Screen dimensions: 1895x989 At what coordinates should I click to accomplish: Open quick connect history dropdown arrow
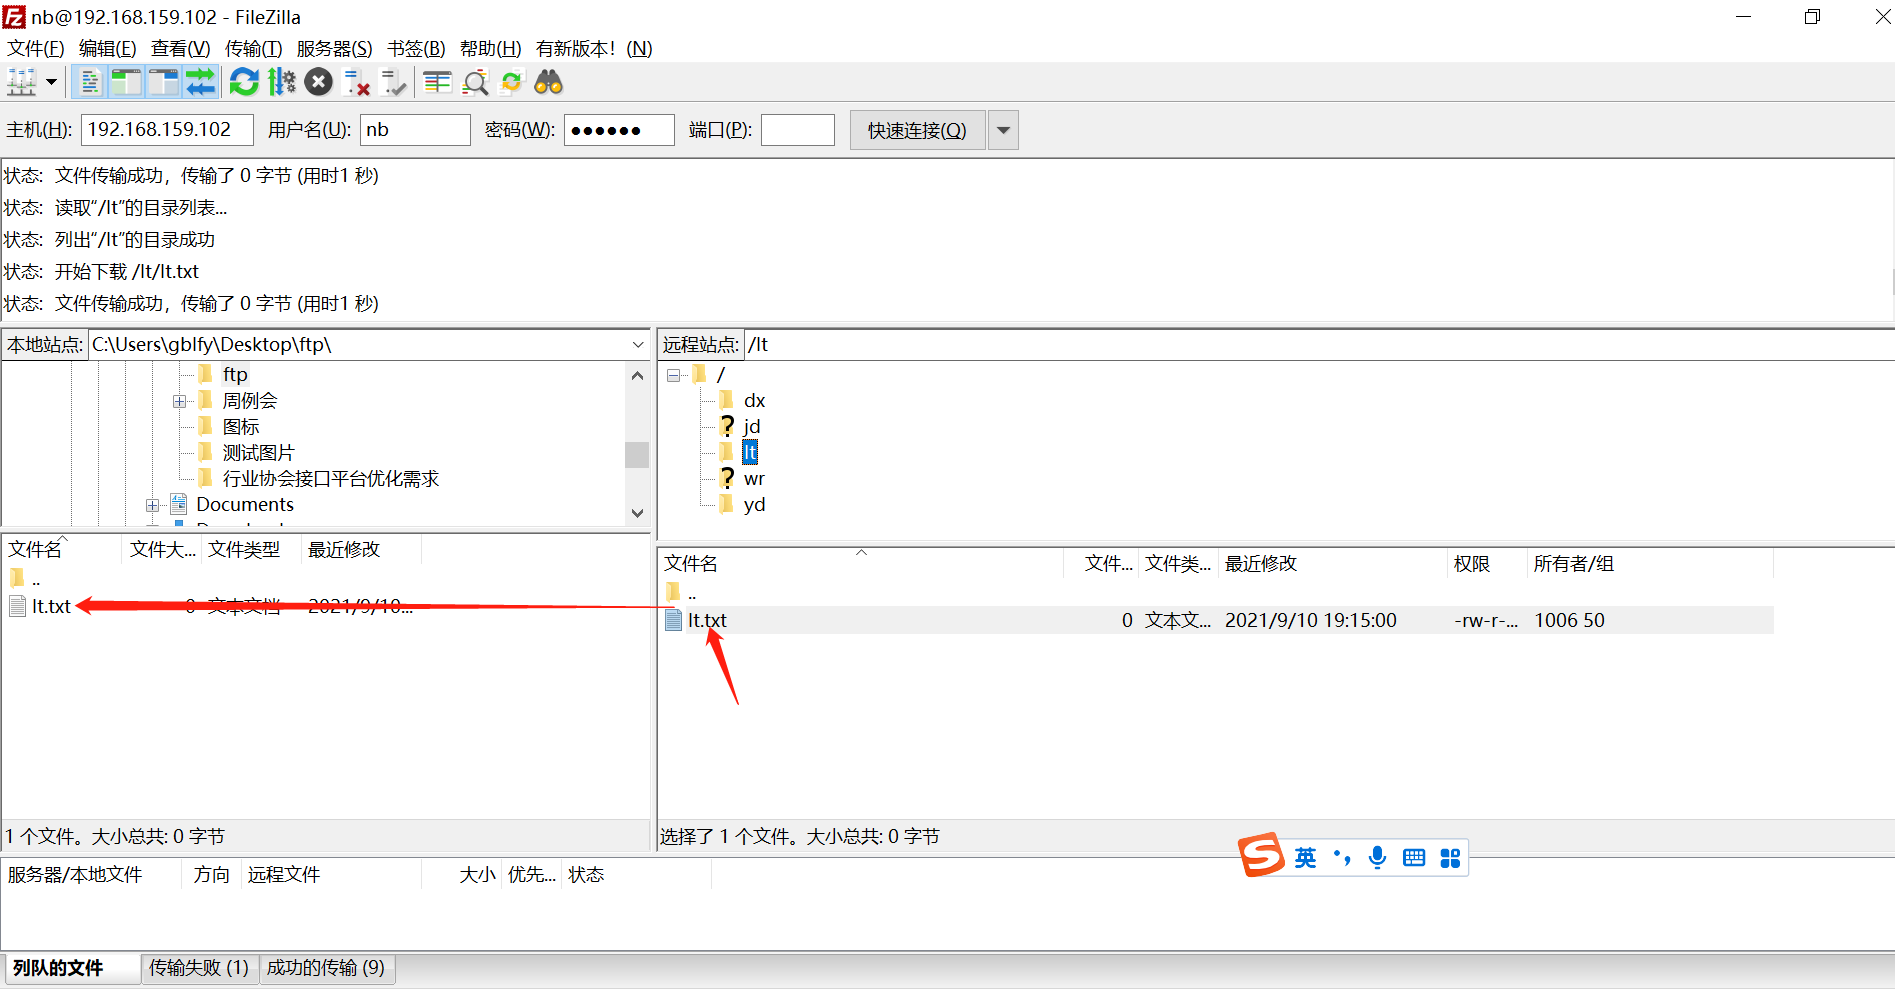(x=1003, y=130)
